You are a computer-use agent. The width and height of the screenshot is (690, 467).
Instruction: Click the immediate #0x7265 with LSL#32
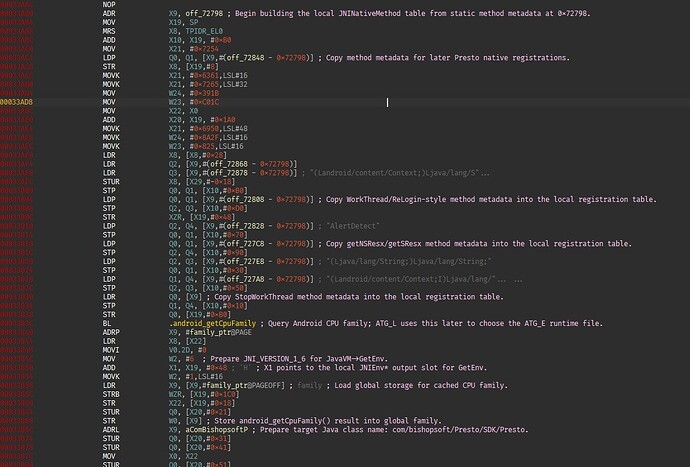(206, 84)
